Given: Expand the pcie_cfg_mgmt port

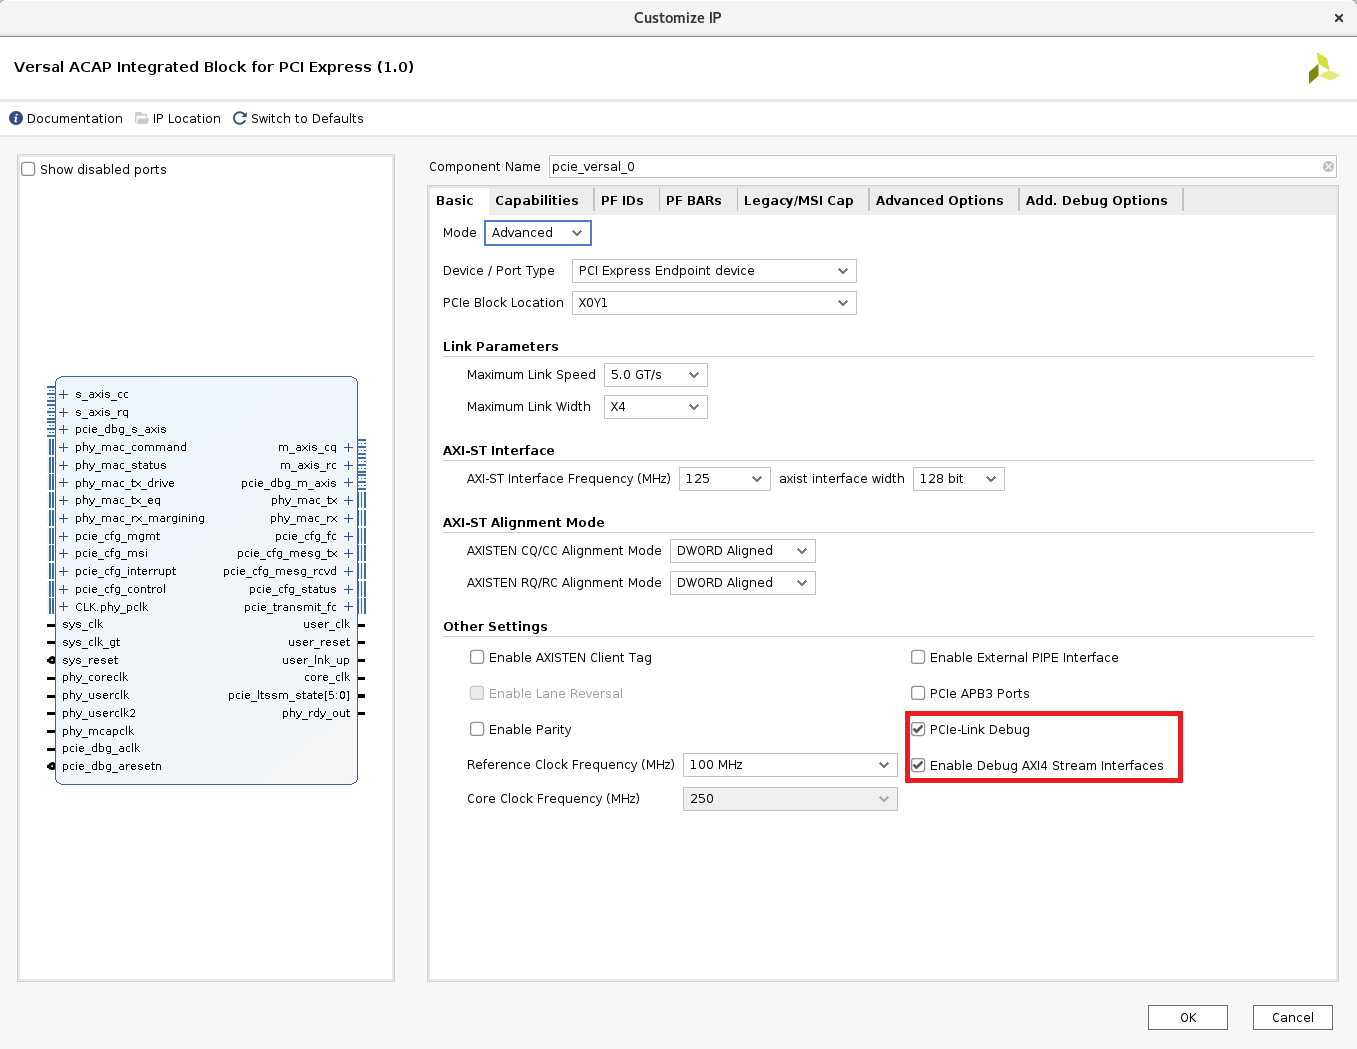Looking at the screenshot, I should tap(63, 537).
